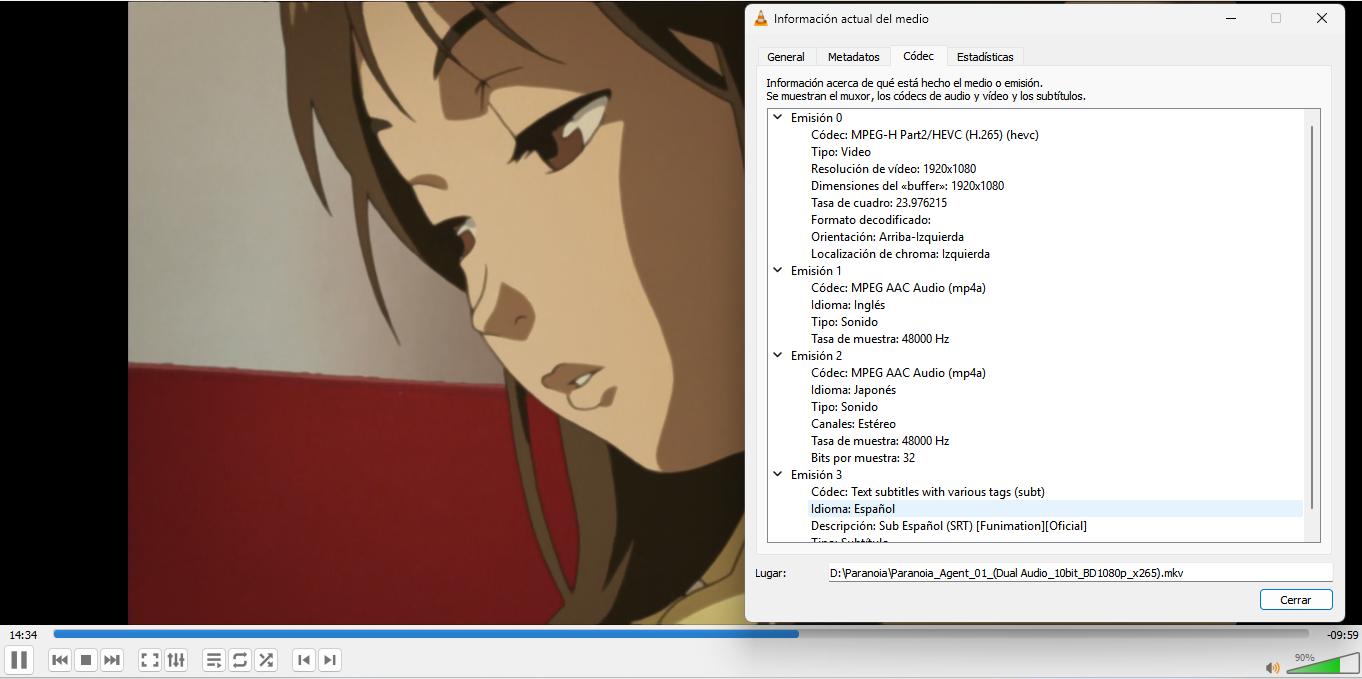Collapse the Emisión 0 stream node
Image resolution: width=1362 pixels, height=679 pixels.
coord(778,118)
